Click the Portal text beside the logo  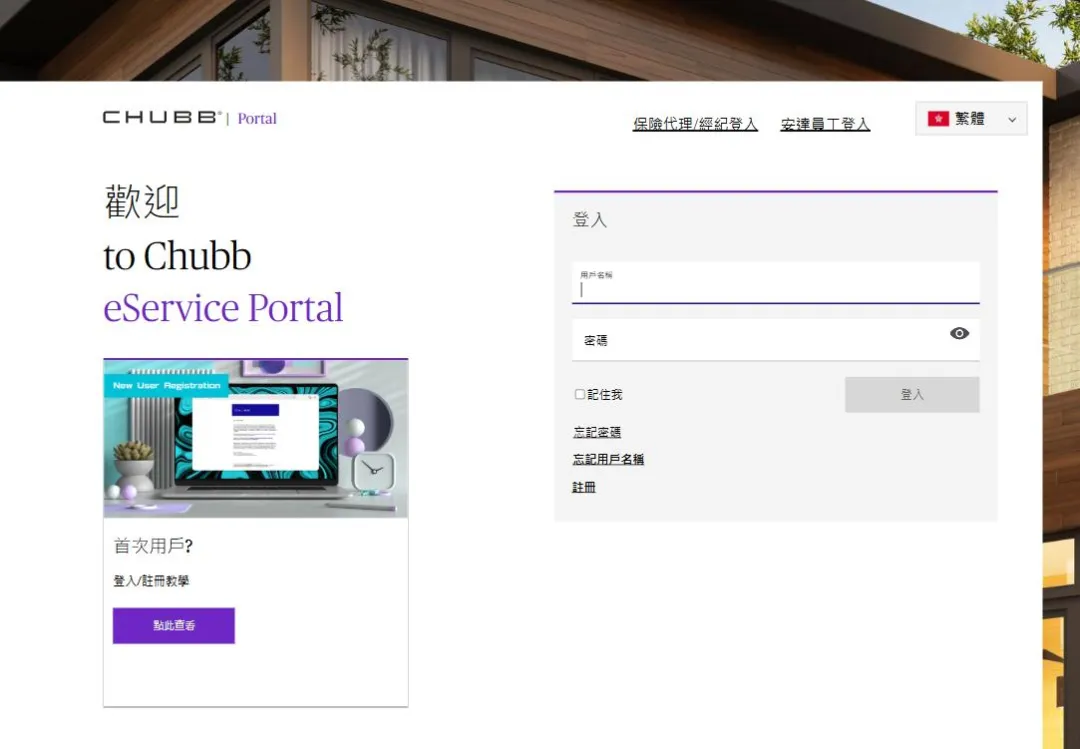[257, 119]
